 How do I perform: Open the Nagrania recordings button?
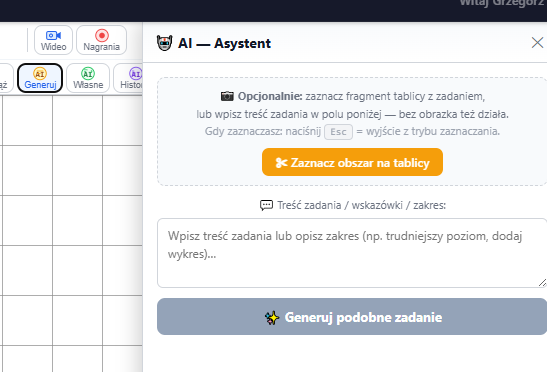[102, 40]
